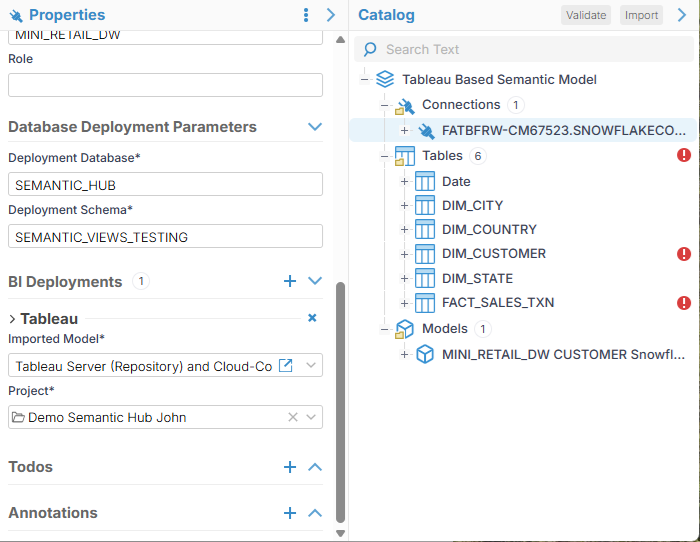The image size is (700, 542).
Task: Click the error indicator next to DIM_CUSTOMER
Action: (684, 254)
